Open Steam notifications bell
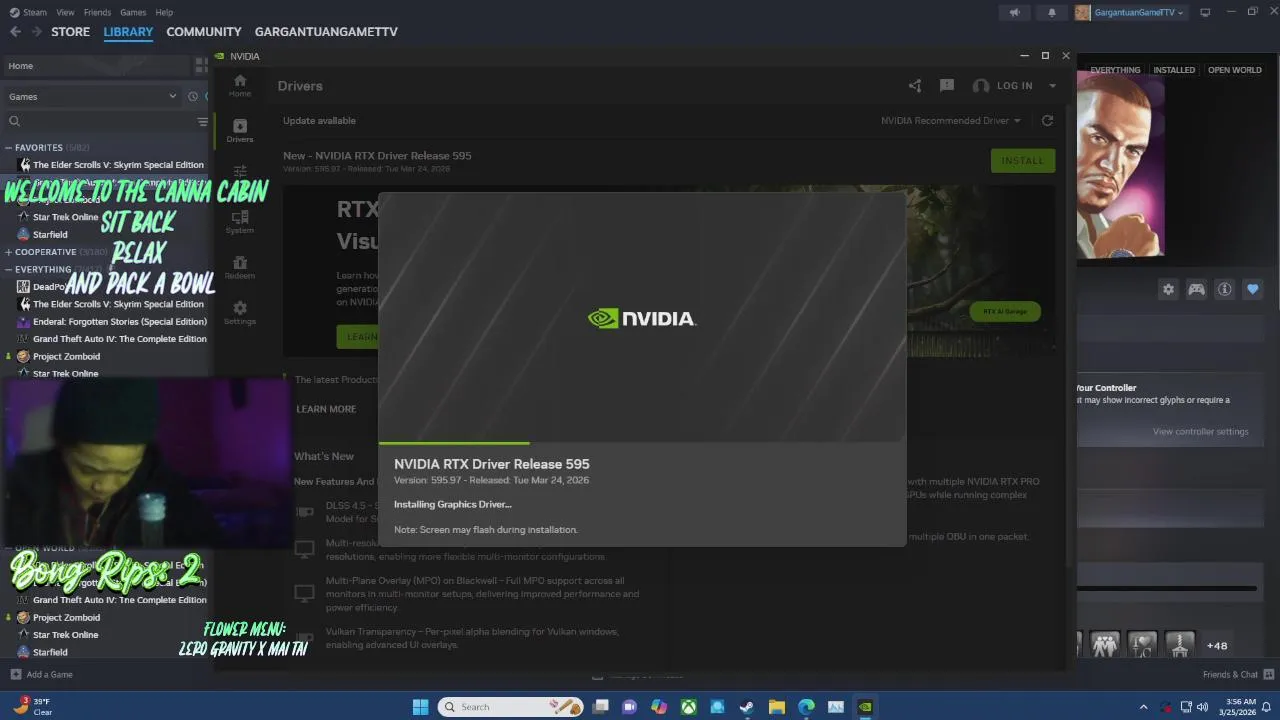Screen dimensions: 1280x720 pyautogui.click(x=1051, y=13)
